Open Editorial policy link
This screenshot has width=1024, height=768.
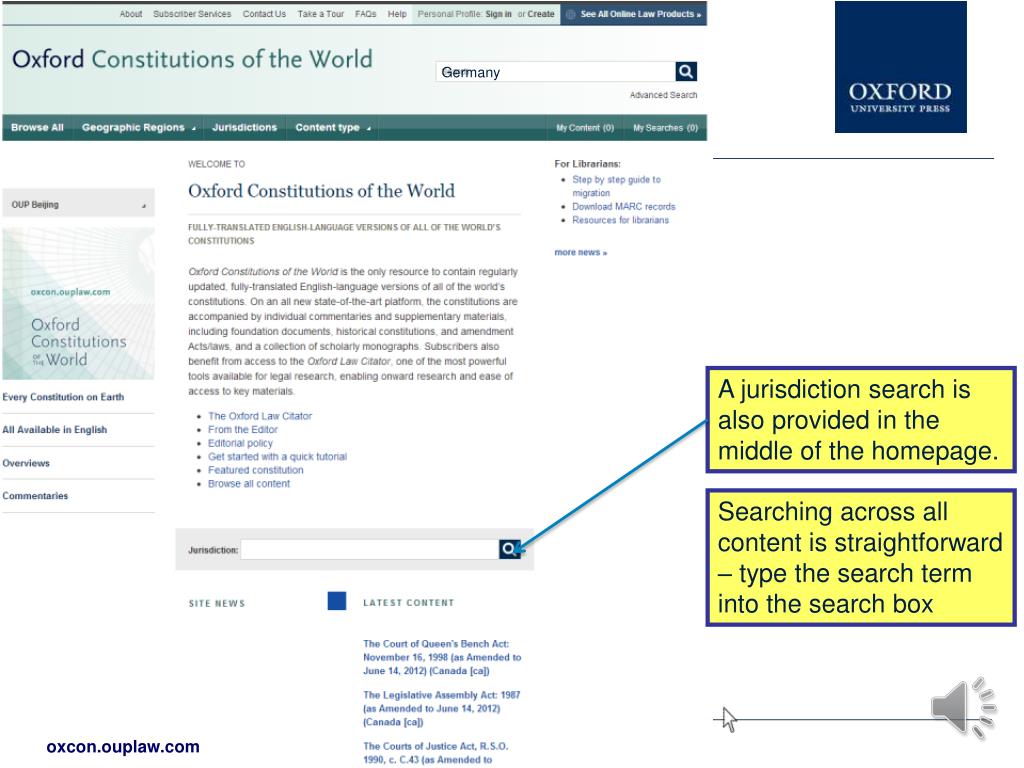click(240, 443)
